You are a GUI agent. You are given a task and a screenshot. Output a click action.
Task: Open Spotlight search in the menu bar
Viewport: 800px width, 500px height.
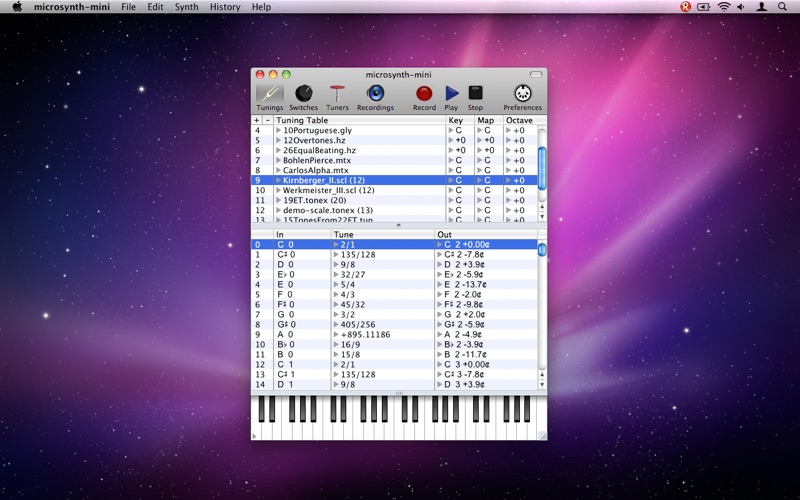point(782,7)
